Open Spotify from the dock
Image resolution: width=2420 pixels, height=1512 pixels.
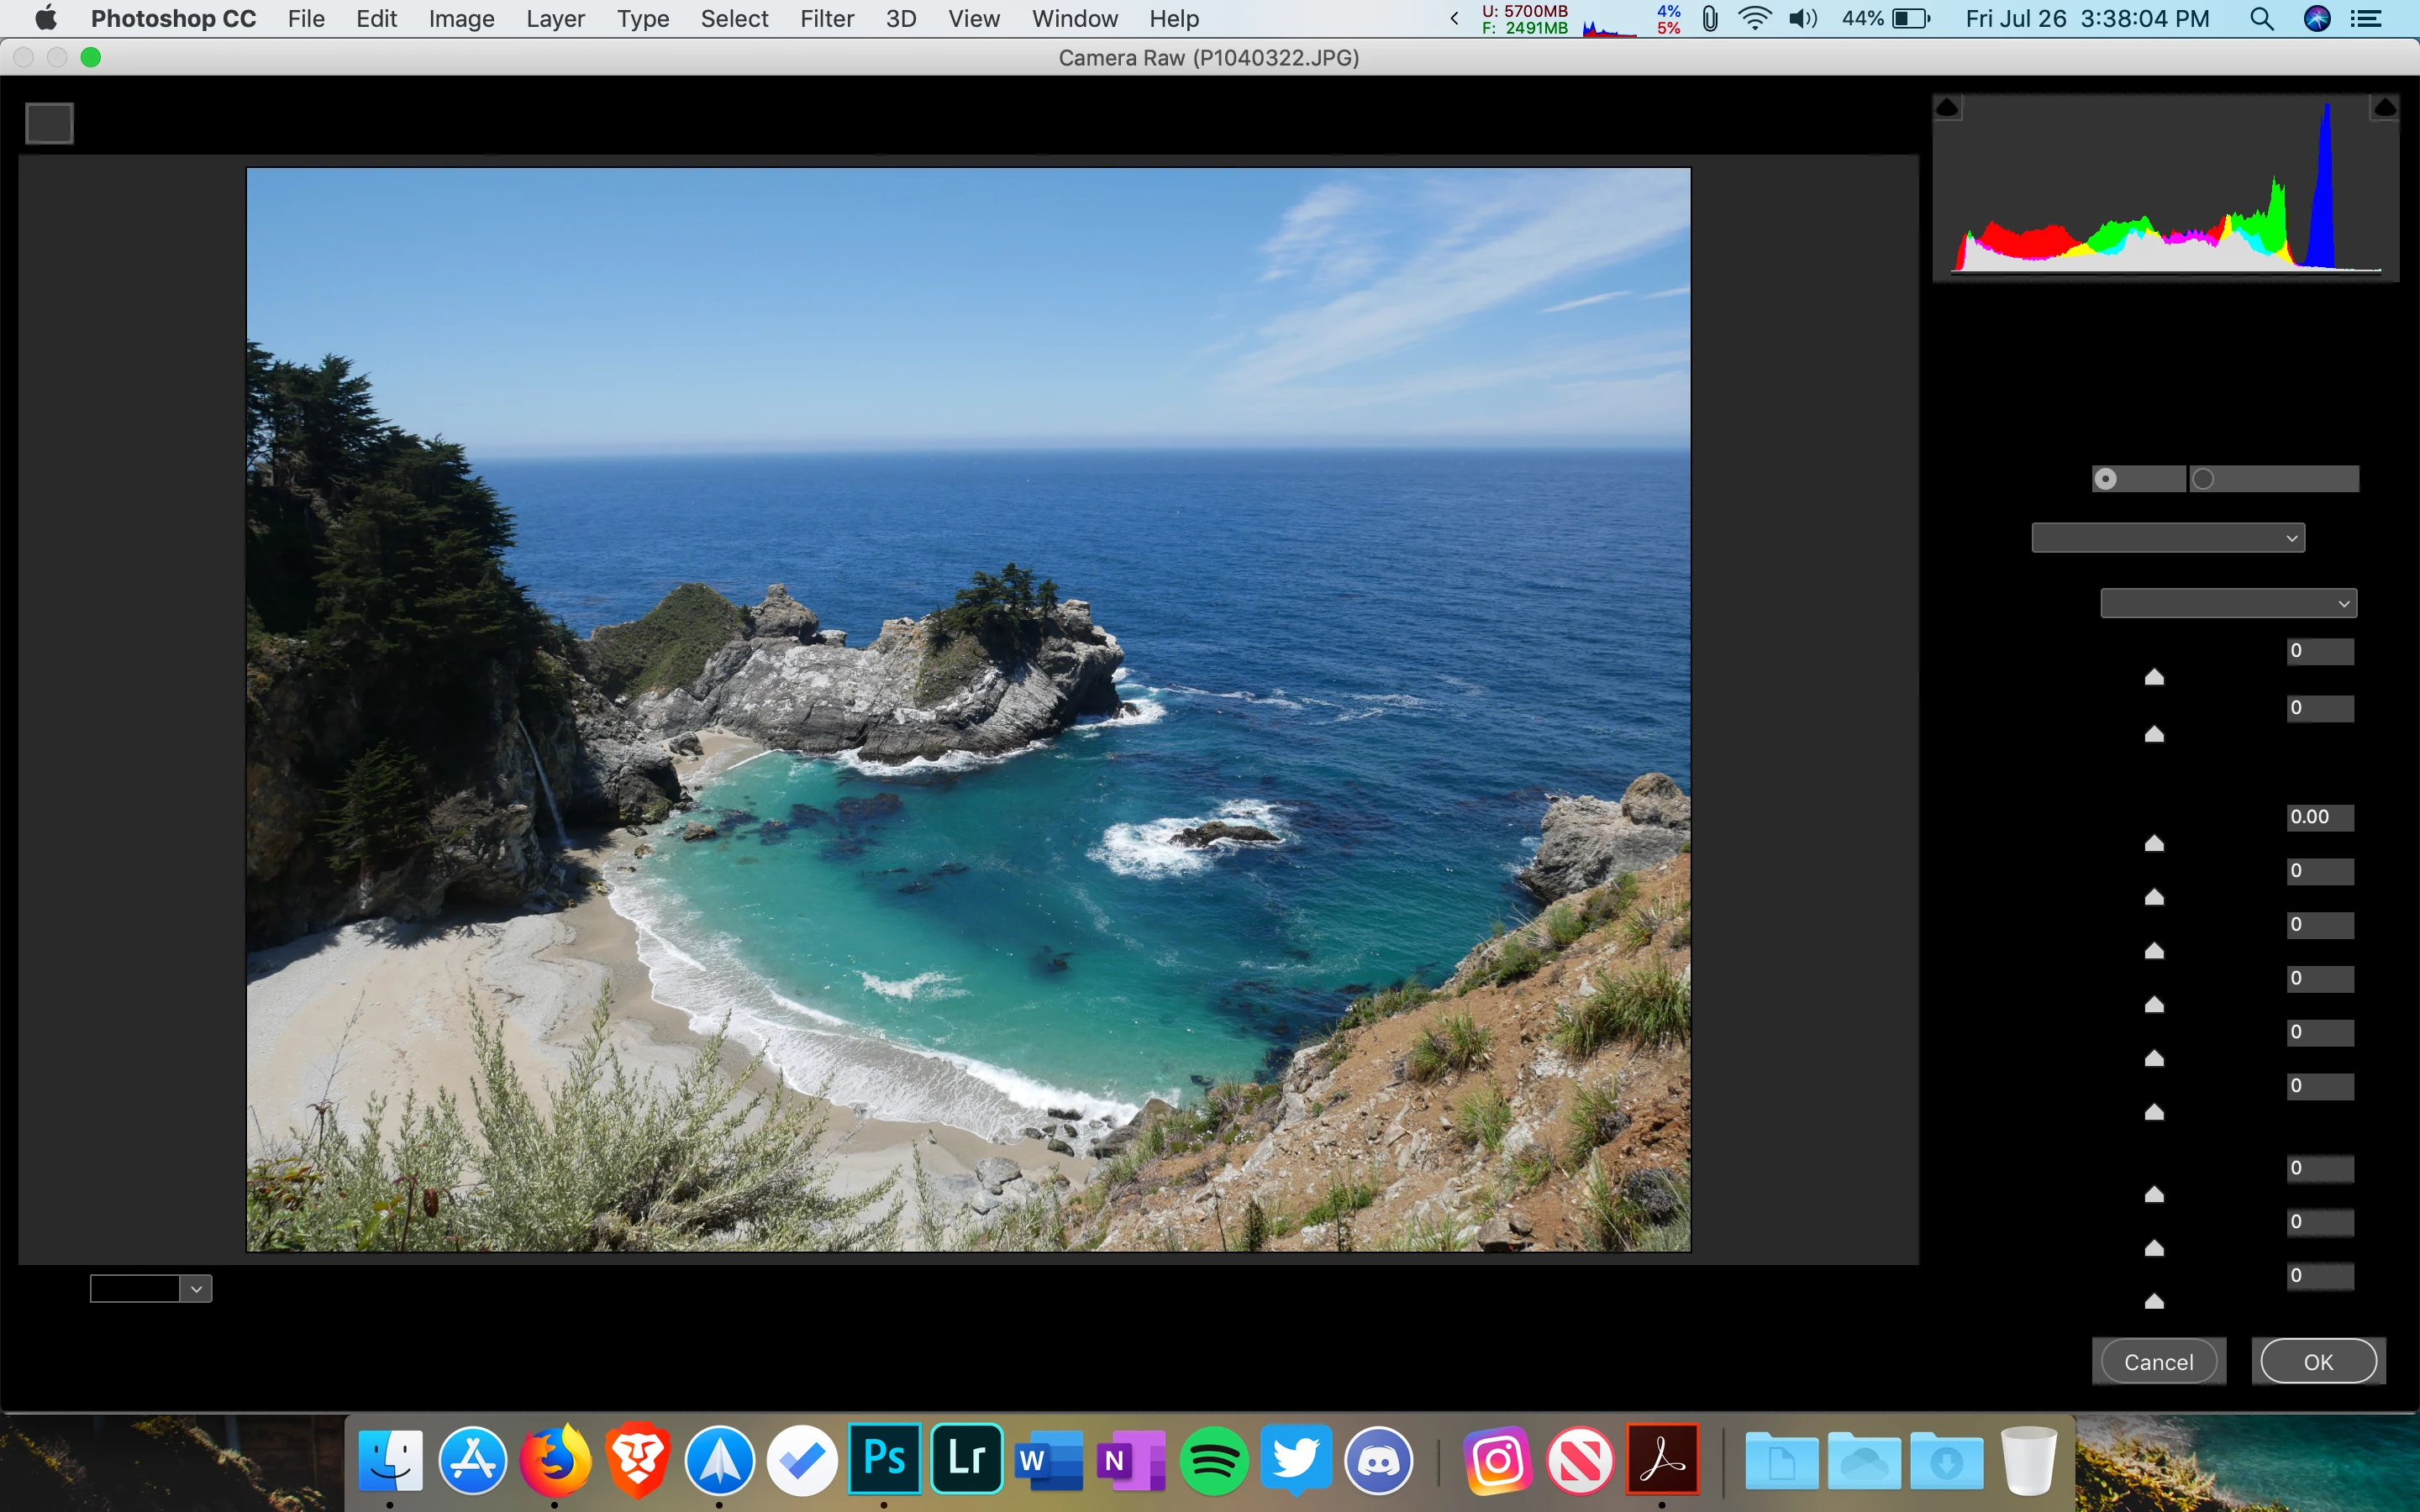pos(1213,1461)
